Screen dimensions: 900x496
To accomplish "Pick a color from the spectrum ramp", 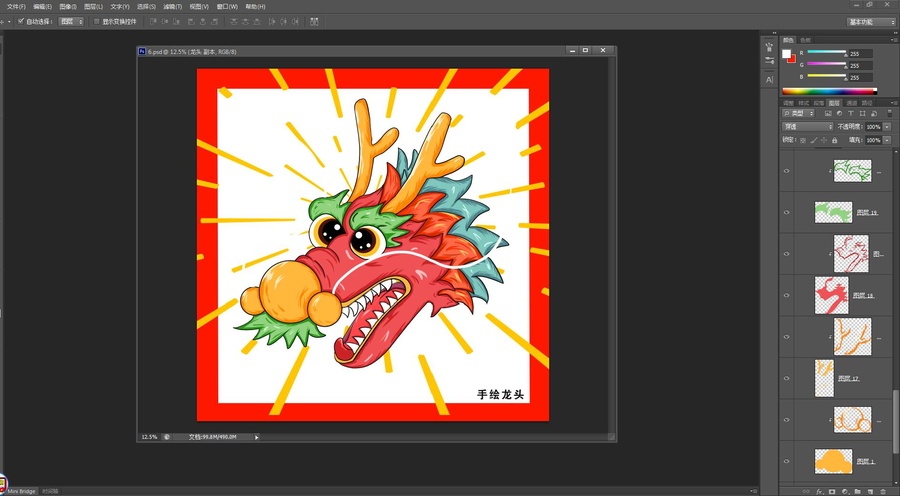I will 829,91.
